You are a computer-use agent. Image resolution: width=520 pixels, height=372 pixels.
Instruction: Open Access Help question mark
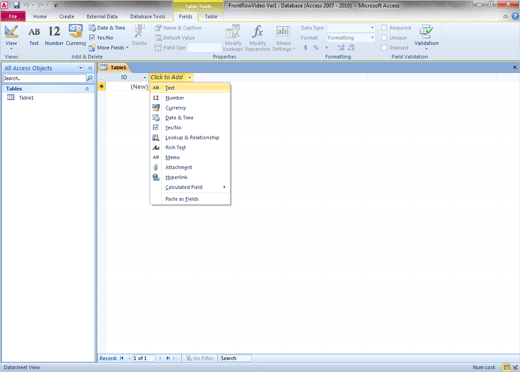click(x=515, y=16)
